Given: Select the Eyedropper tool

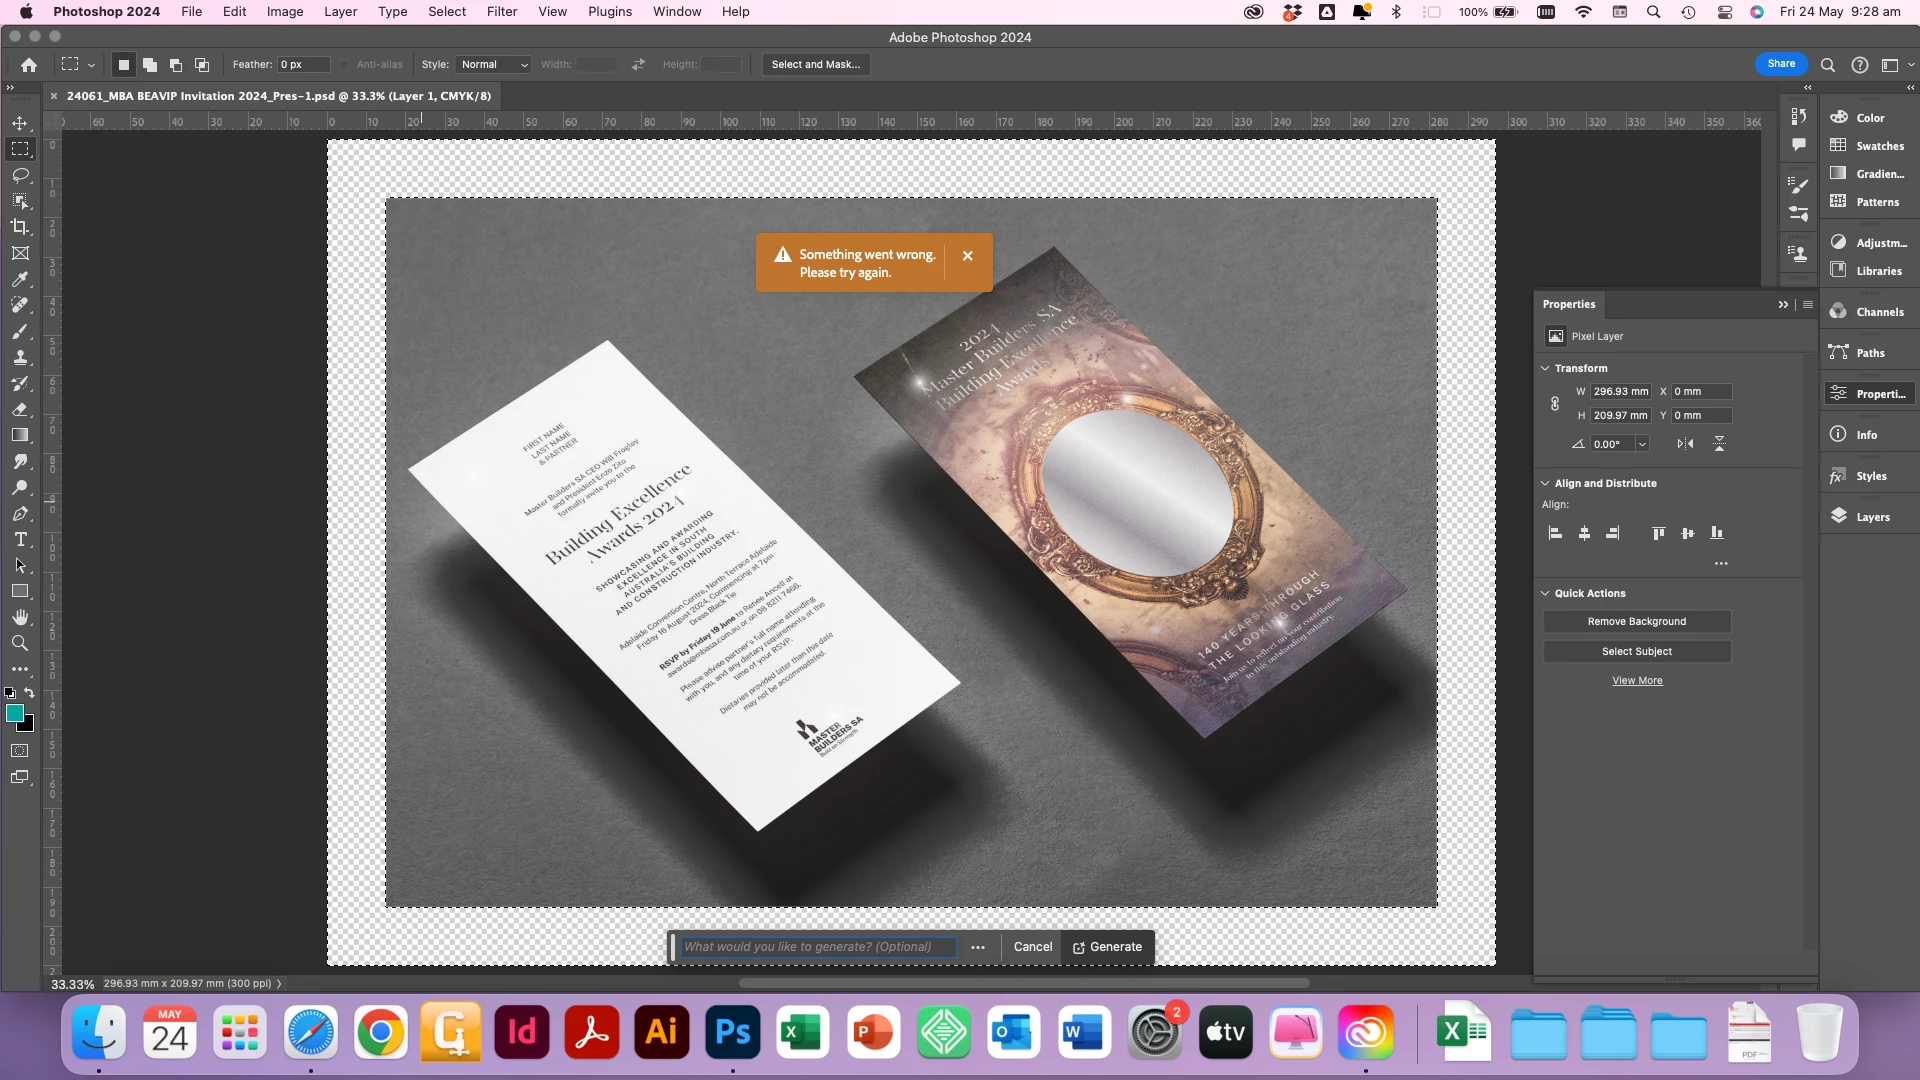Looking at the screenshot, I should click(x=20, y=279).
